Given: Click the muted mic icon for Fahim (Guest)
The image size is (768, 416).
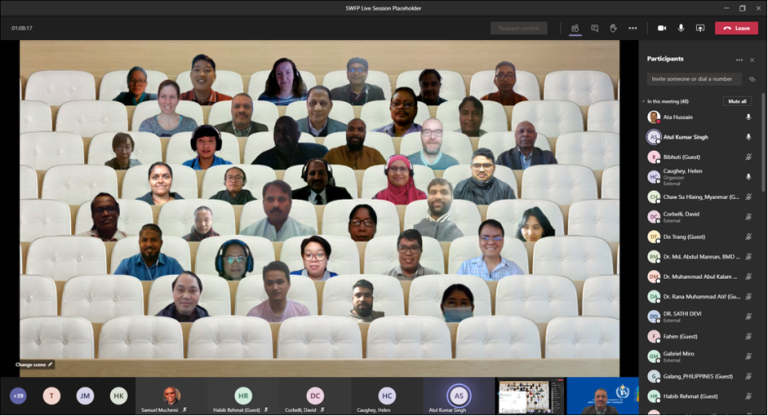Looking at the screenshot, I should click(x=748, y=337).
